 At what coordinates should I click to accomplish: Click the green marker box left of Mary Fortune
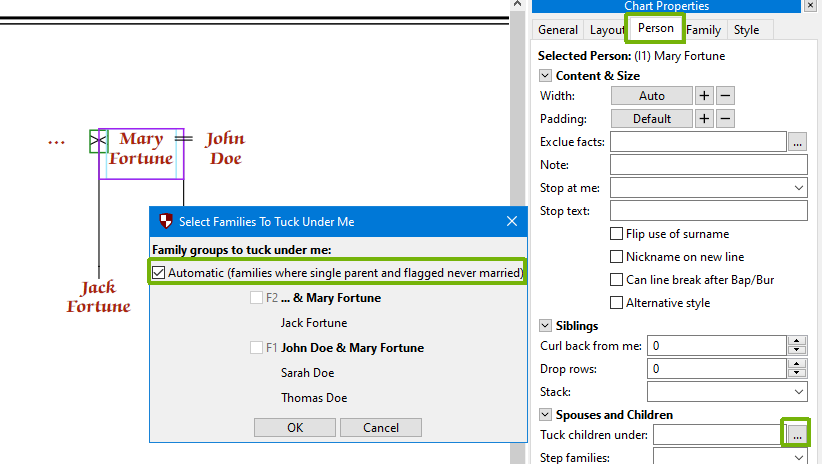[98, 141]
